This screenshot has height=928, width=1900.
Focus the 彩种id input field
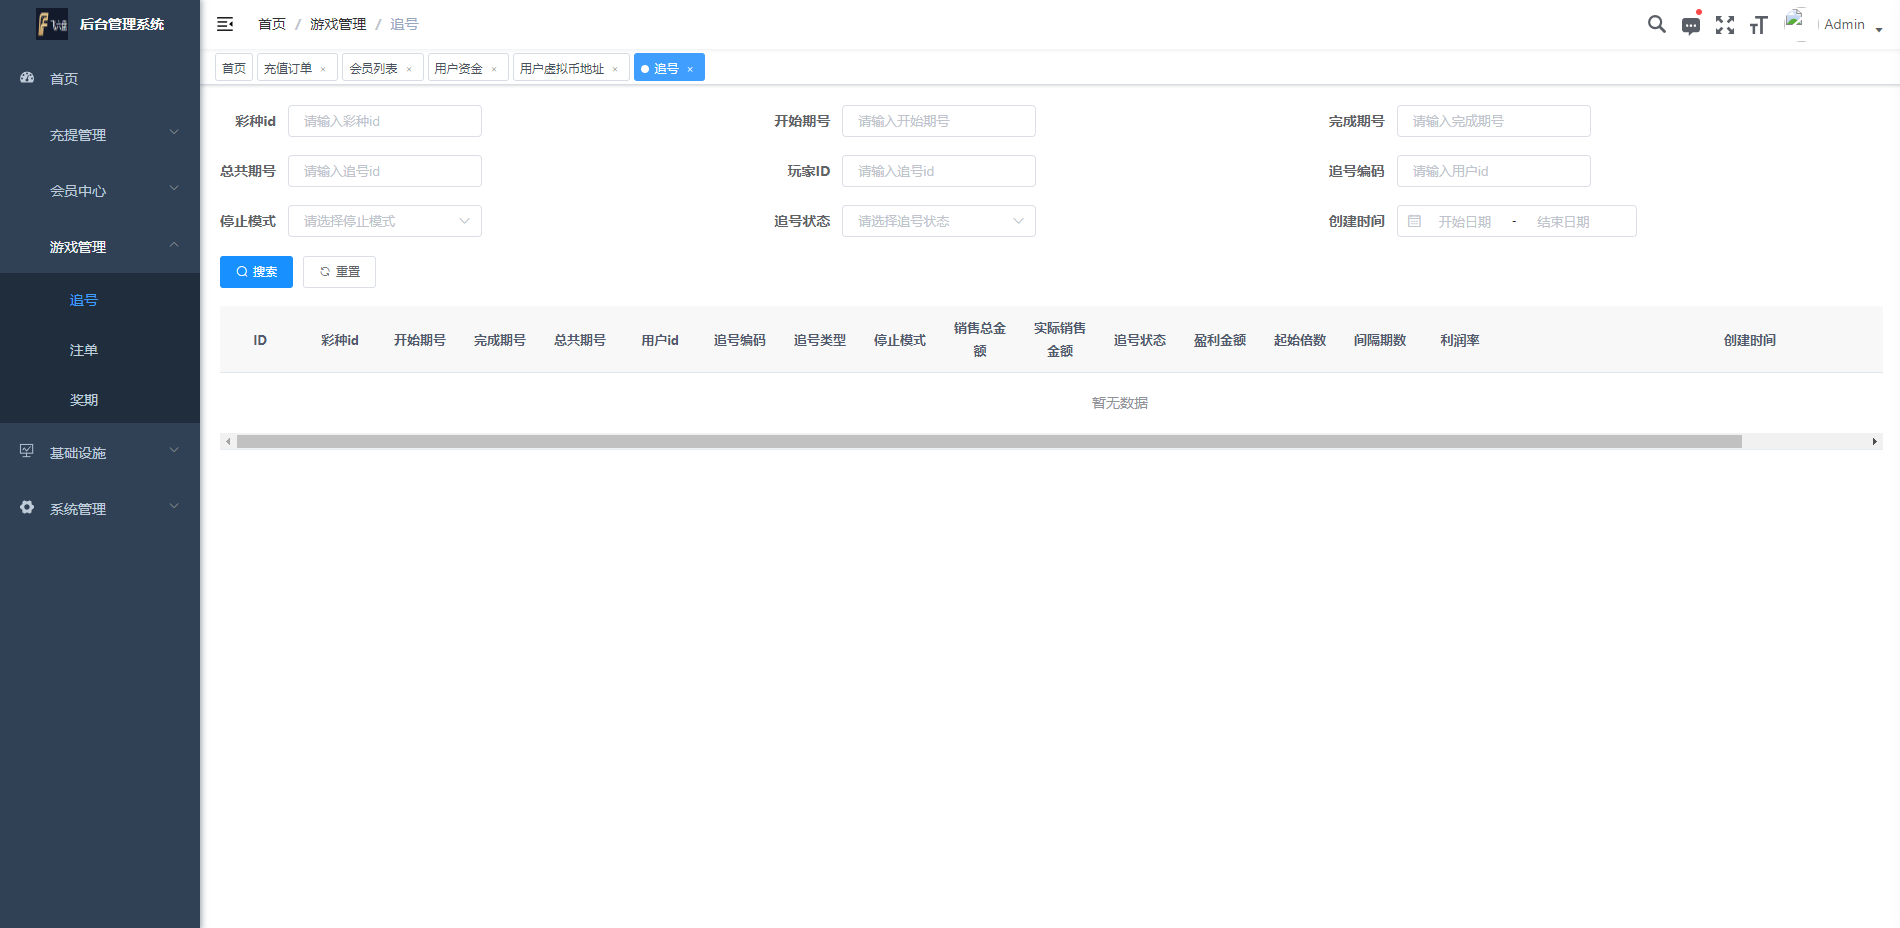click(384, 121)
